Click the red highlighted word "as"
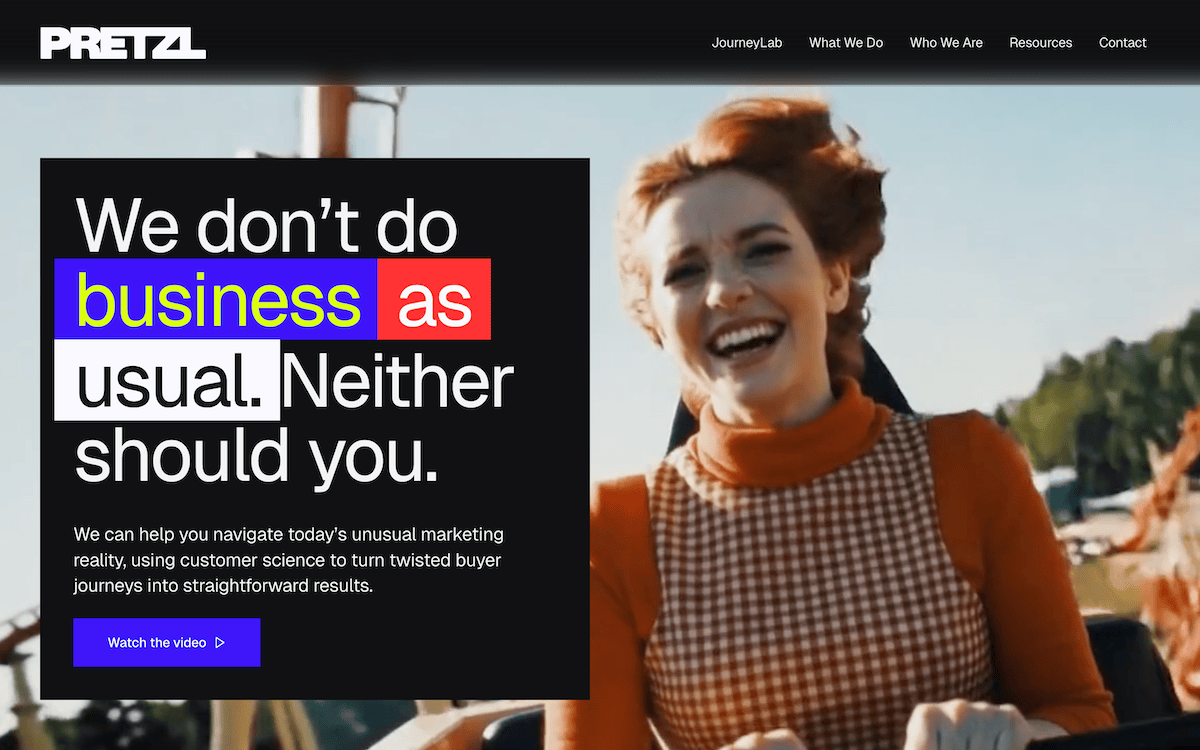 [x=434, y=299]
